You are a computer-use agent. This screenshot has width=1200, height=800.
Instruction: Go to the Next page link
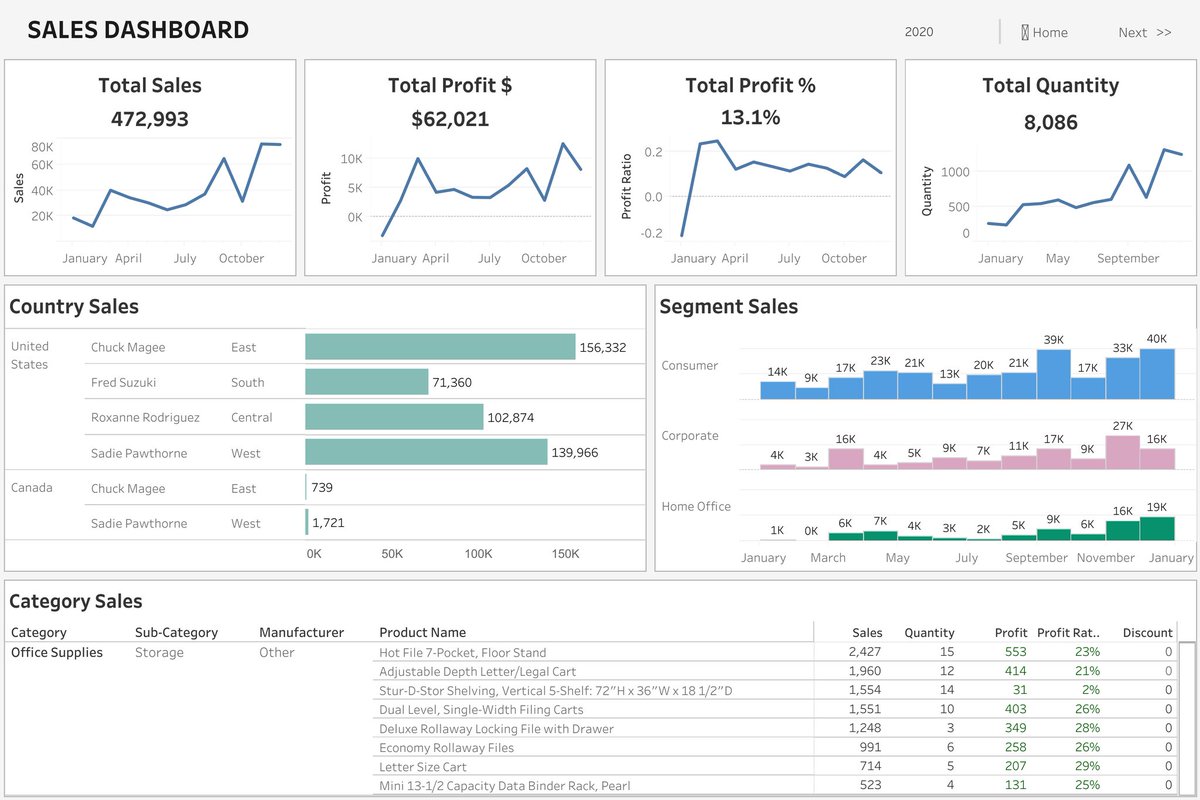pos(1145,32)
